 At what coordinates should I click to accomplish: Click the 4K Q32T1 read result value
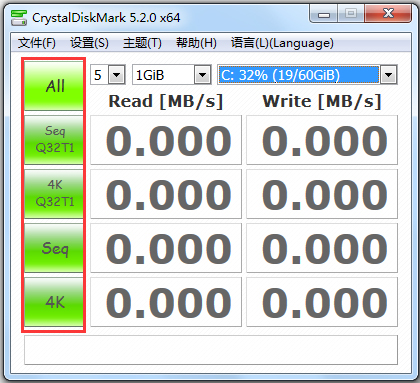[166, 194]
